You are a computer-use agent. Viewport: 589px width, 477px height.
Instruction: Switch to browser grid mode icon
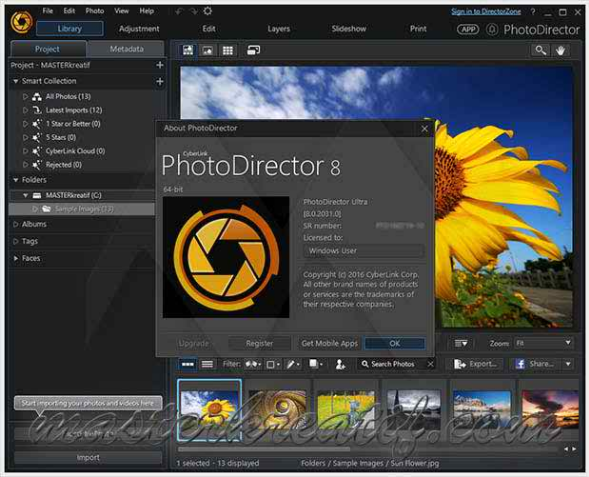[228, 50]
